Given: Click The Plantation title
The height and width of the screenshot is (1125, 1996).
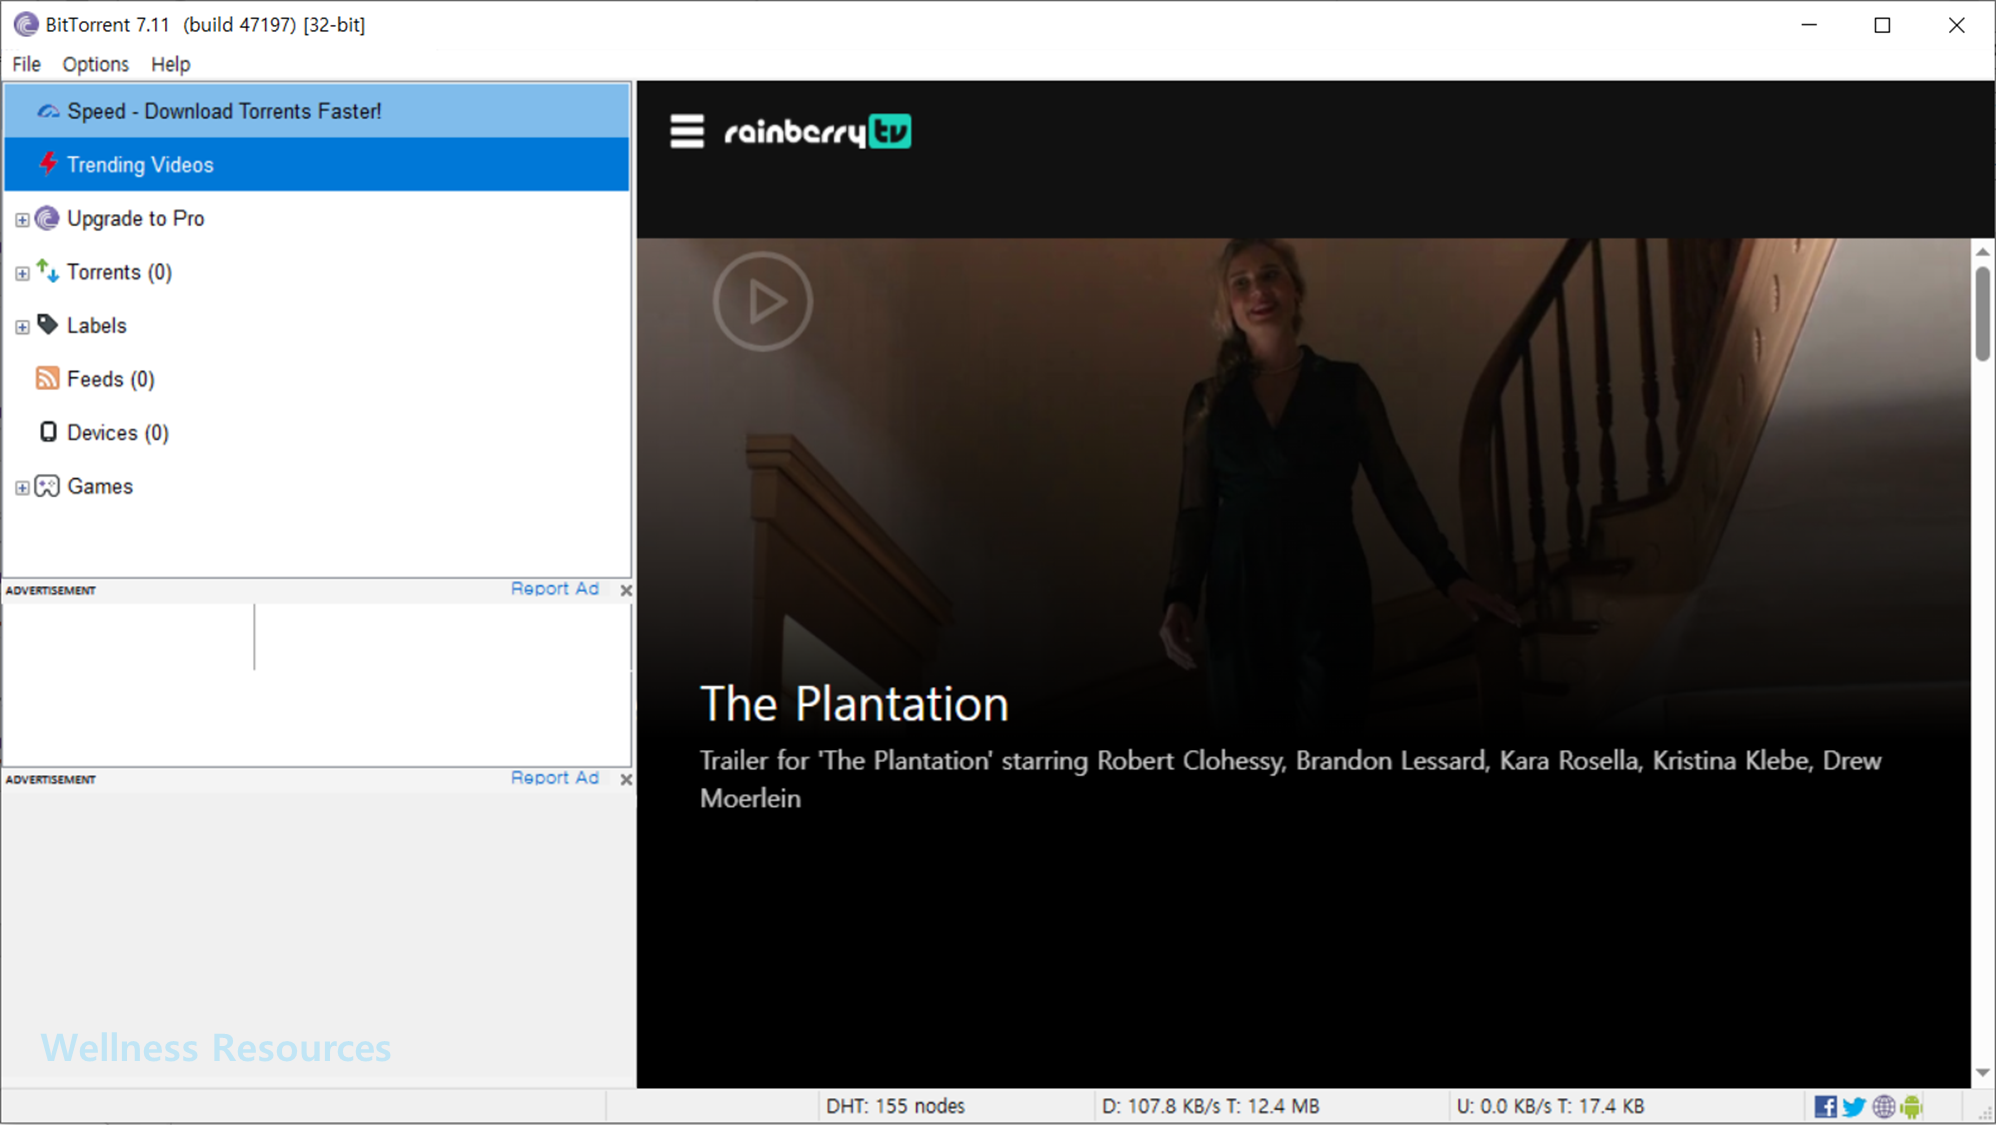Looking at the screenshot, I should [854, 704].
